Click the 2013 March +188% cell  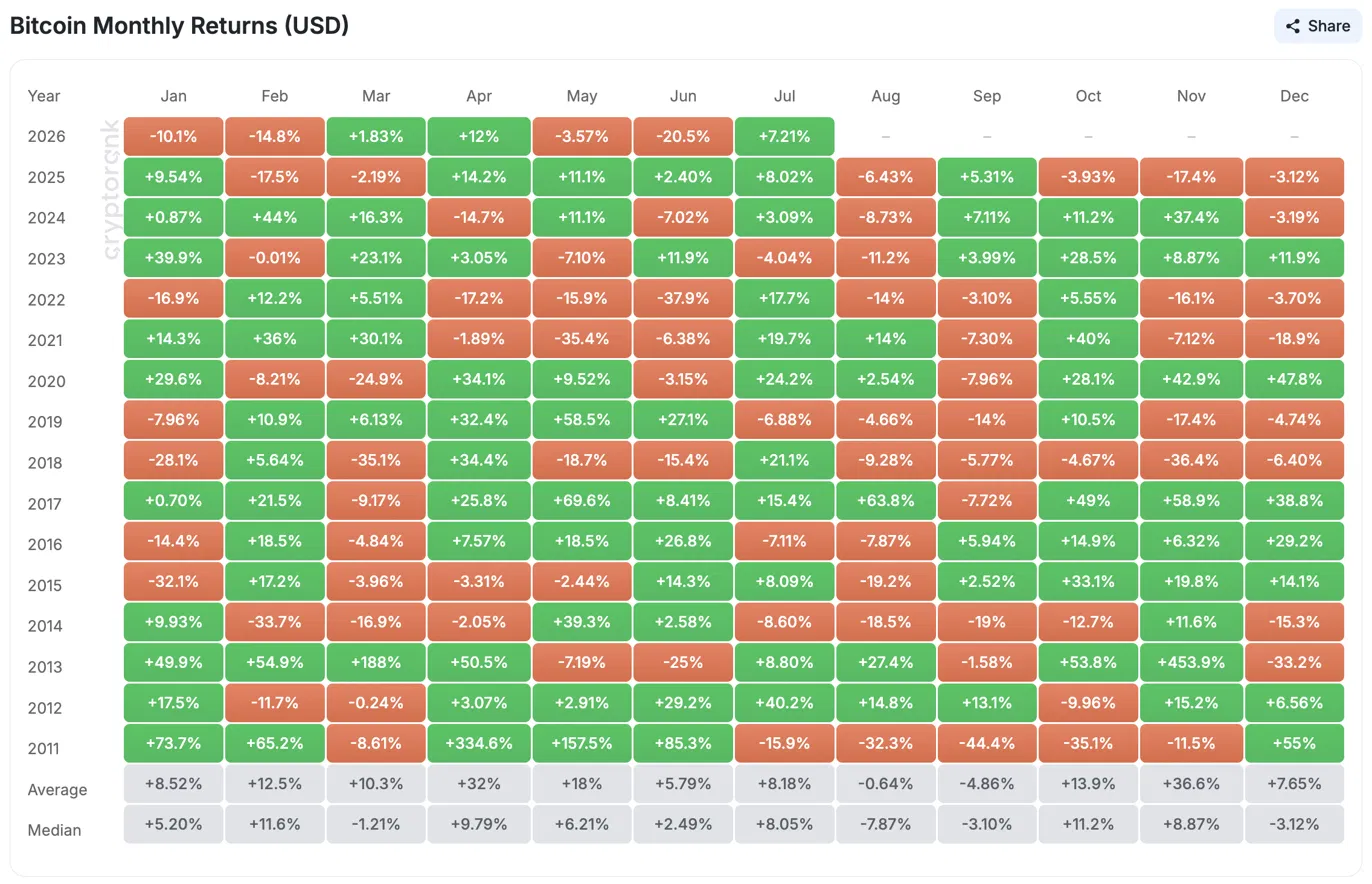click(377, 662)
